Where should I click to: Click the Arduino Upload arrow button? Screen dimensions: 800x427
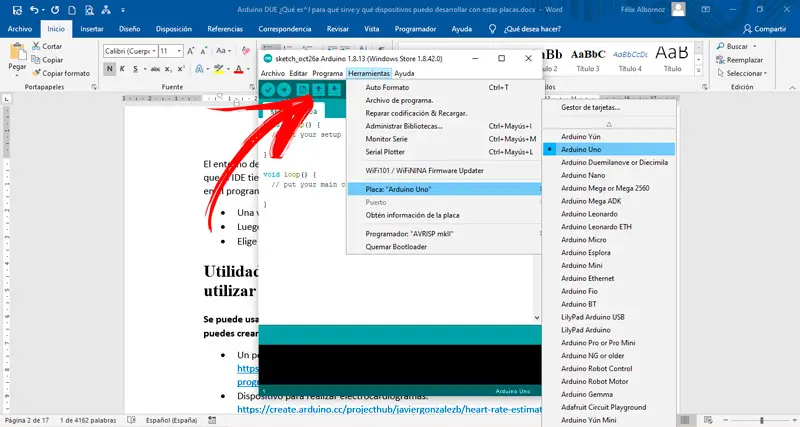pos(284,90)
